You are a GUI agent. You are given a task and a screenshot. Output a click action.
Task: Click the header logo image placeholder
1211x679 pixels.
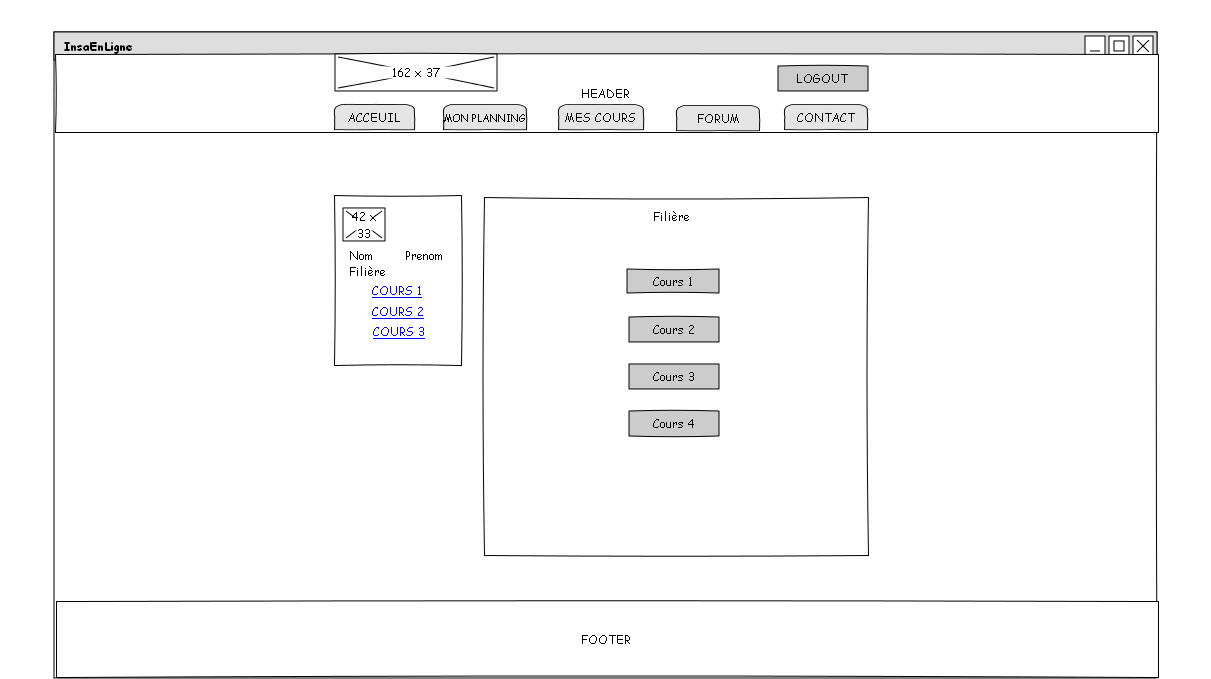point(415,72)
